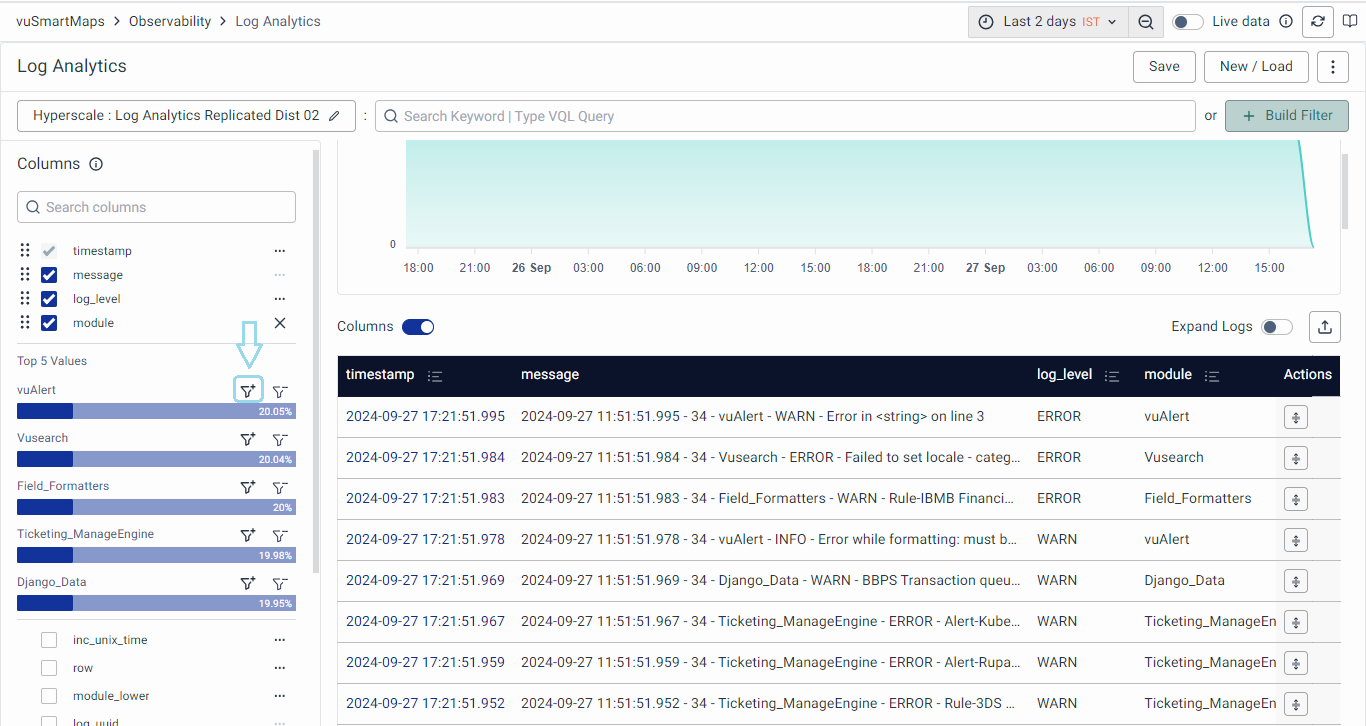The image size is (1366, 726).
Task: Select the include filter icon for vuAlert
Action: (x=248, y=390)
